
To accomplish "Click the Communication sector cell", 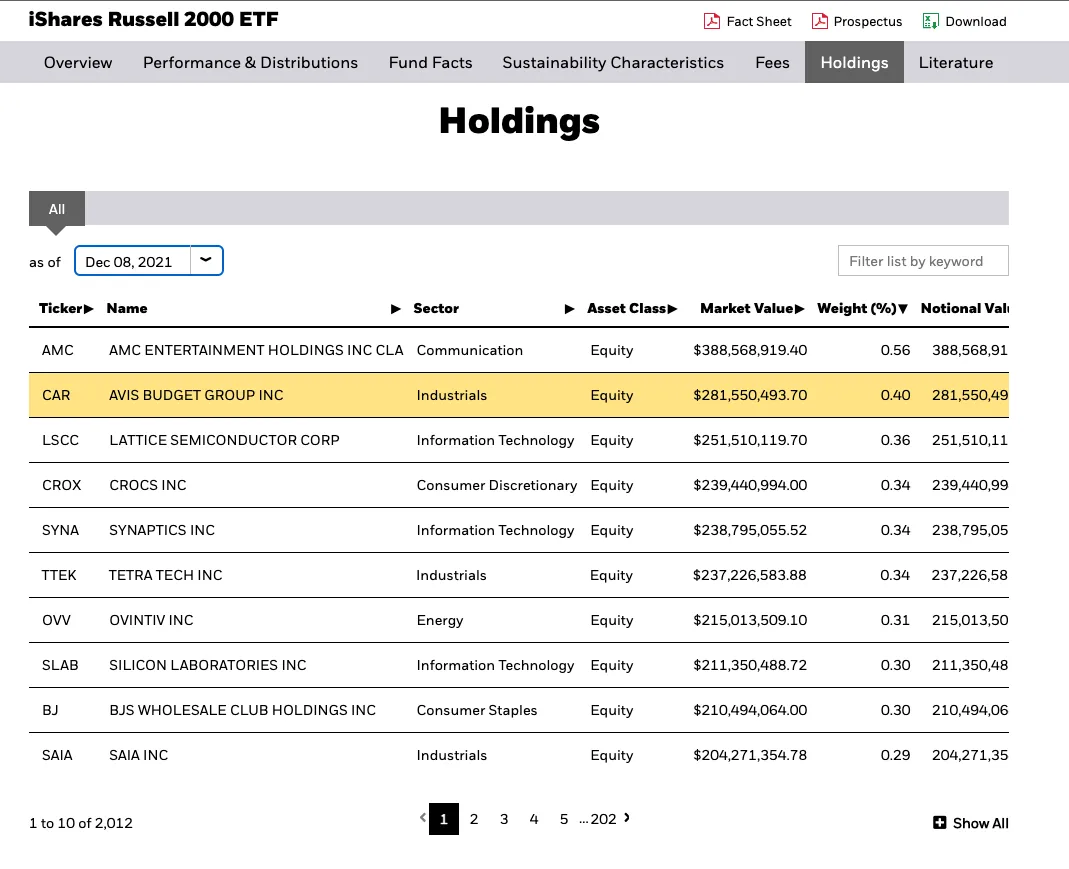I will [x=470, y=350].
